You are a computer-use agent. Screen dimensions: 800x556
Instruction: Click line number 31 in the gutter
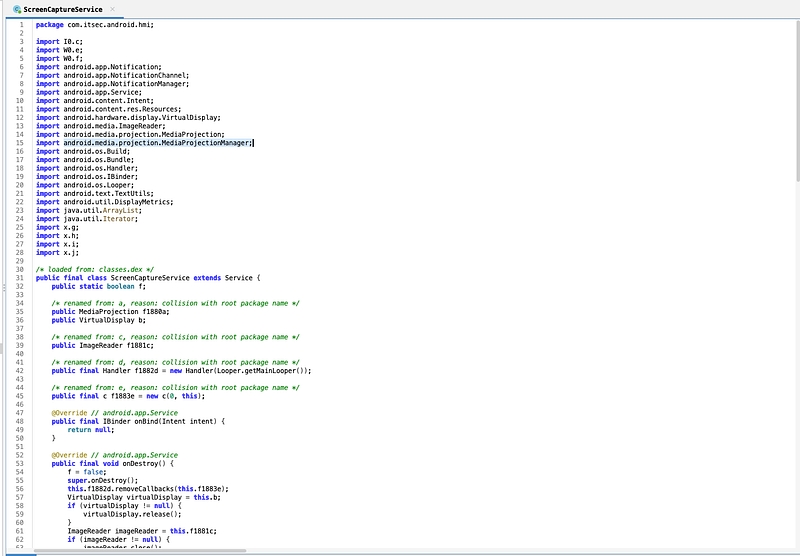click(x=21, y=278)
